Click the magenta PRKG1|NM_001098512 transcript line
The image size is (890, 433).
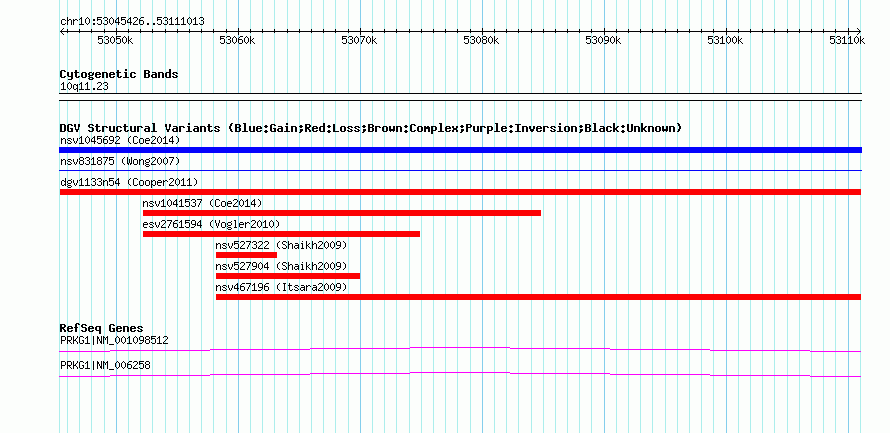[460, 349]
